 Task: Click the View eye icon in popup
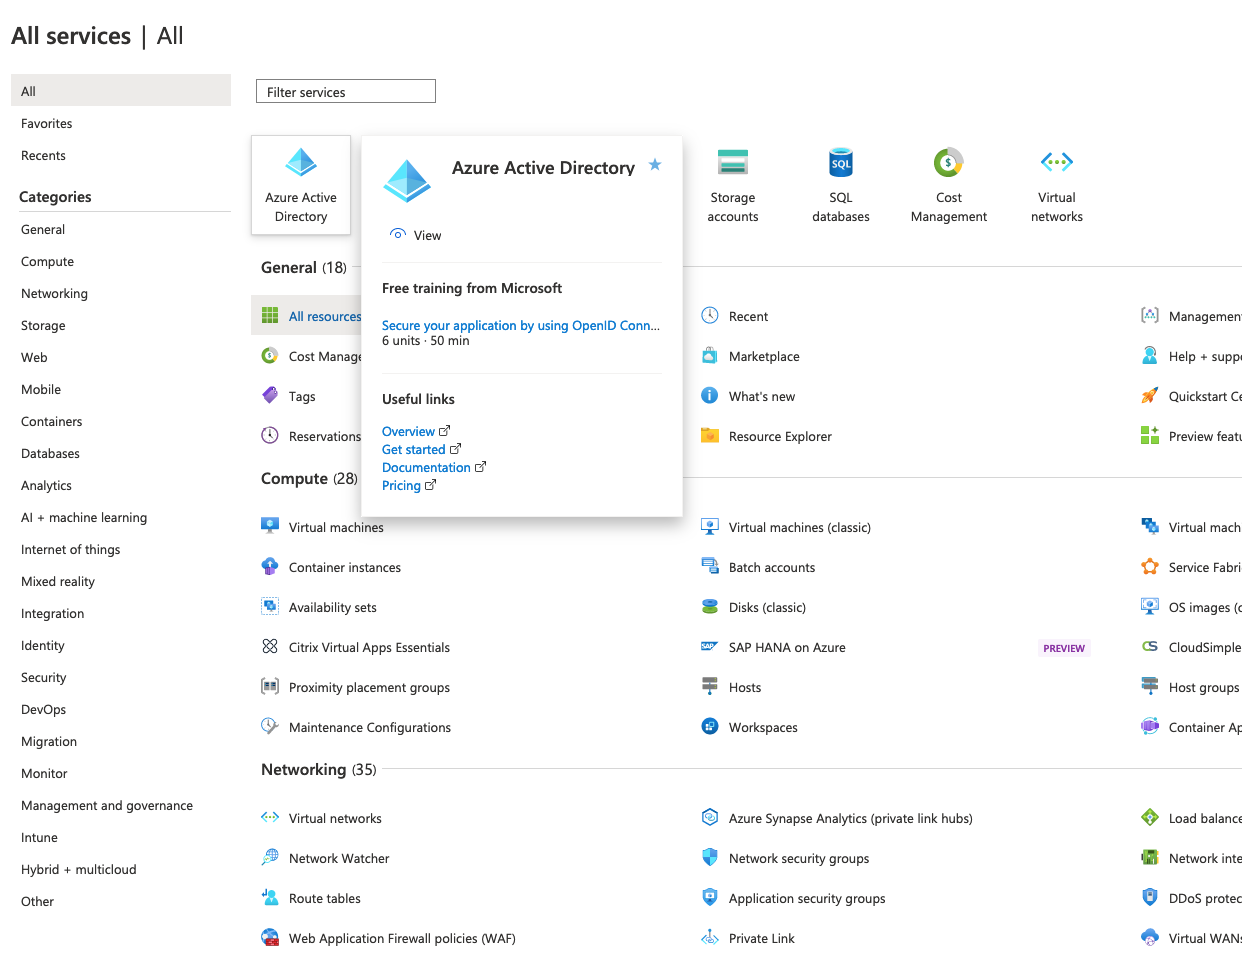tap(398, 234)
